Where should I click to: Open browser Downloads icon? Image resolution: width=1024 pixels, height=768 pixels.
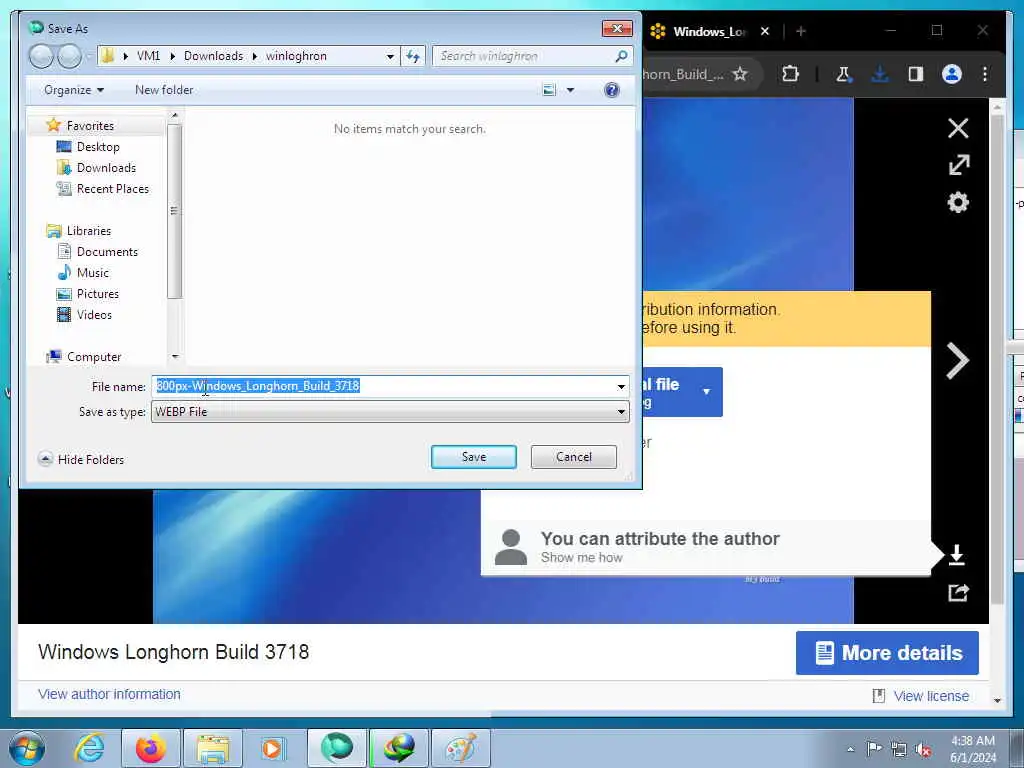[880, 74]
